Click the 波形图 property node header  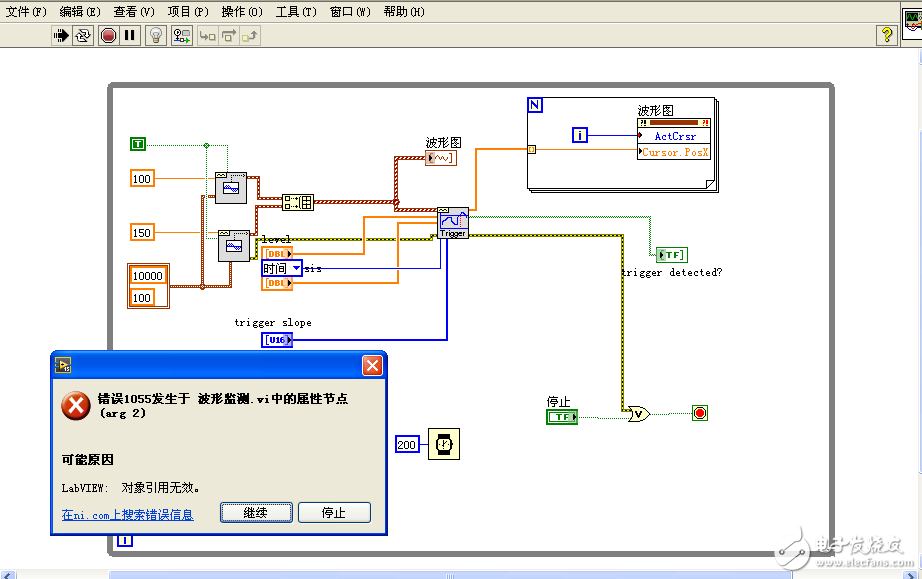(674, 123)
